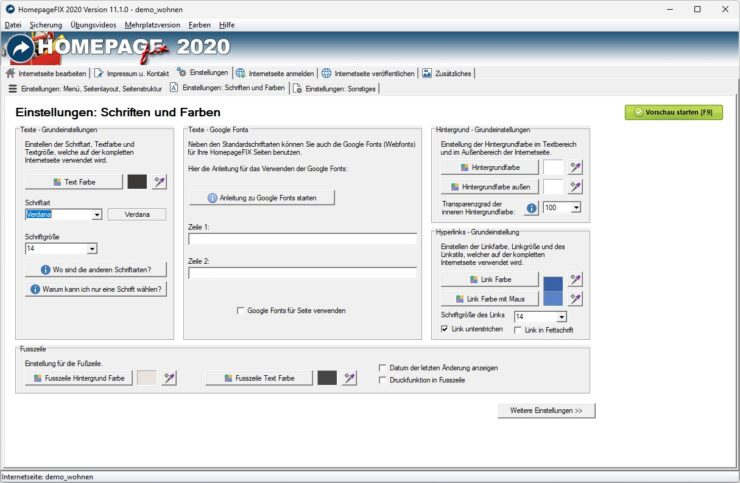Click the blue Link Farbe color swatch

coord(553,283)
